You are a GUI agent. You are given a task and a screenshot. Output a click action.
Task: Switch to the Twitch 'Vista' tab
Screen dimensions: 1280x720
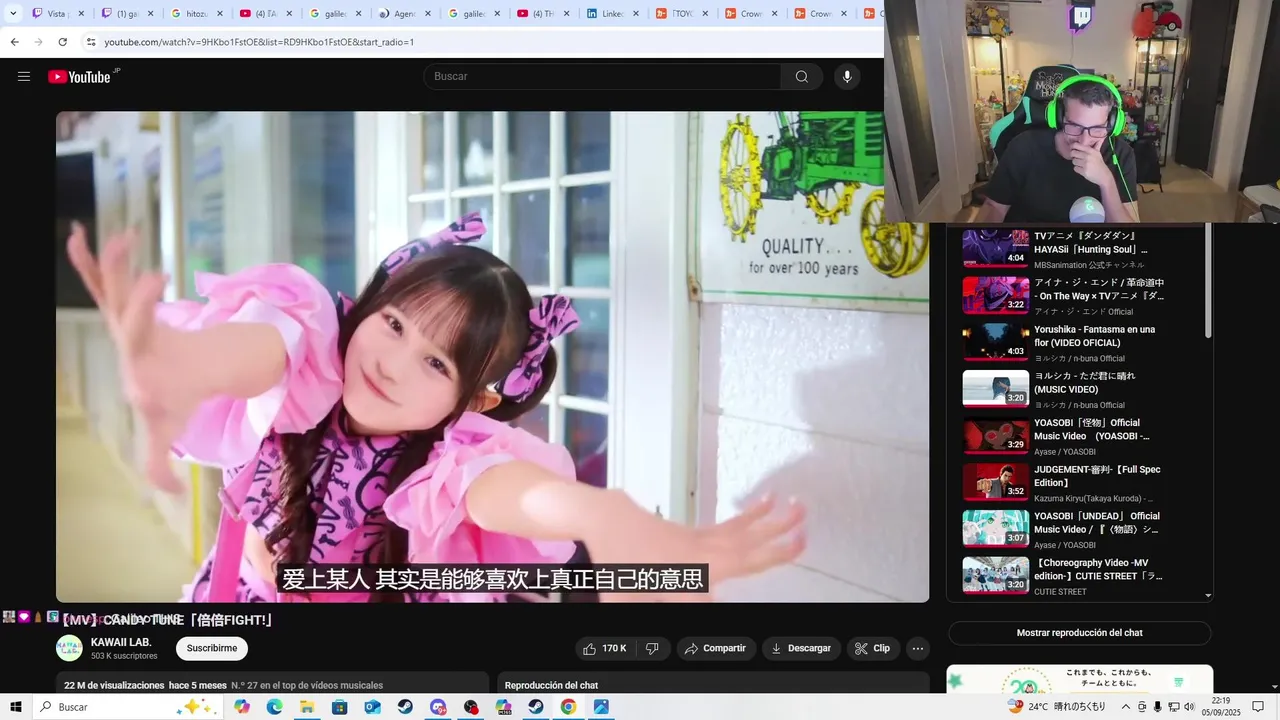56,14
